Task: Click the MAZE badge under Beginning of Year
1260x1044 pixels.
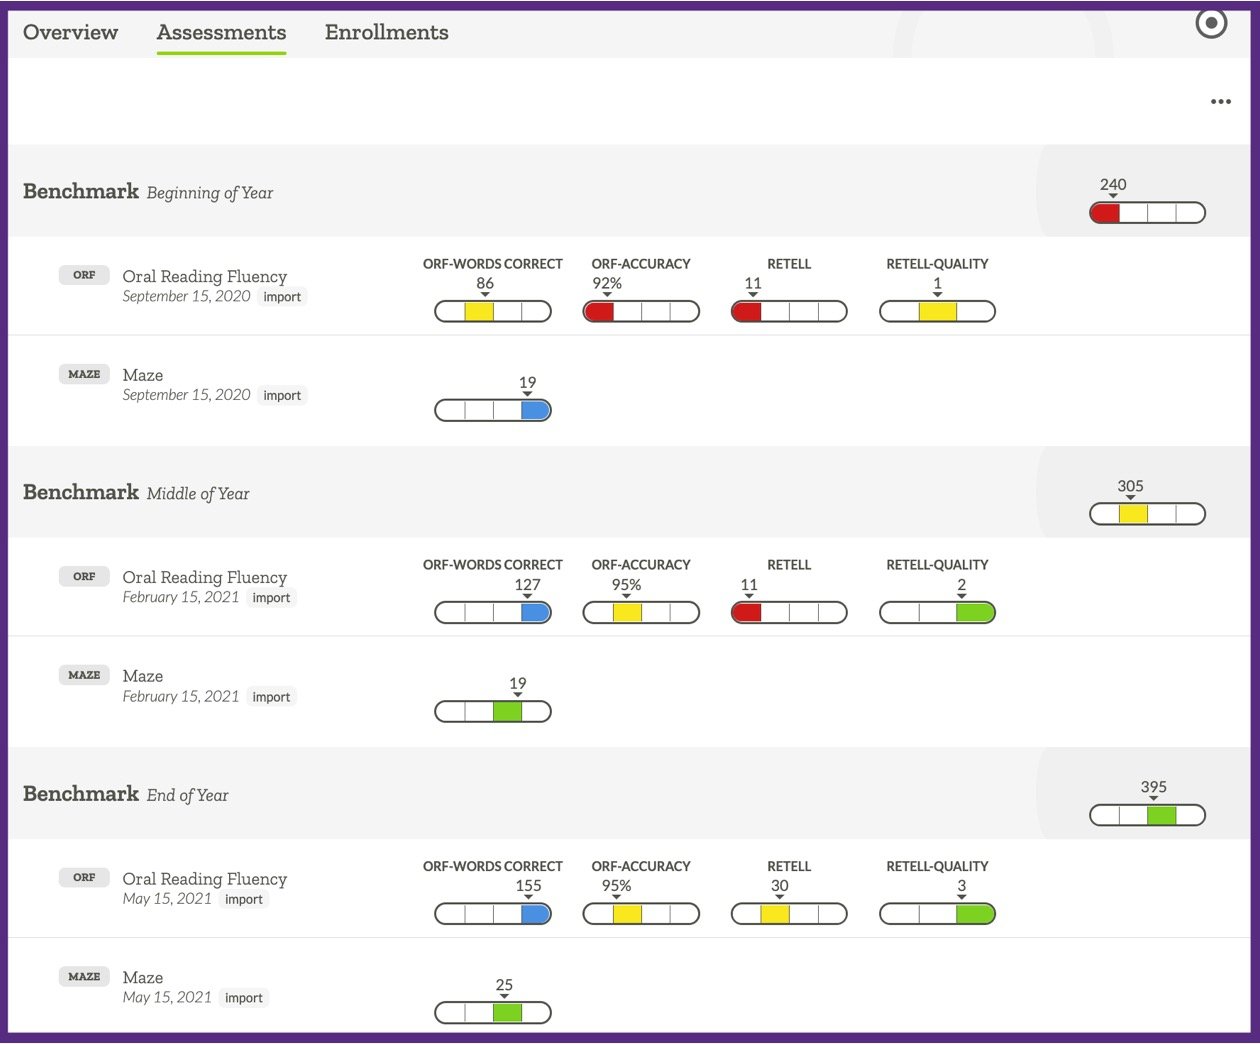Action: 83,373
